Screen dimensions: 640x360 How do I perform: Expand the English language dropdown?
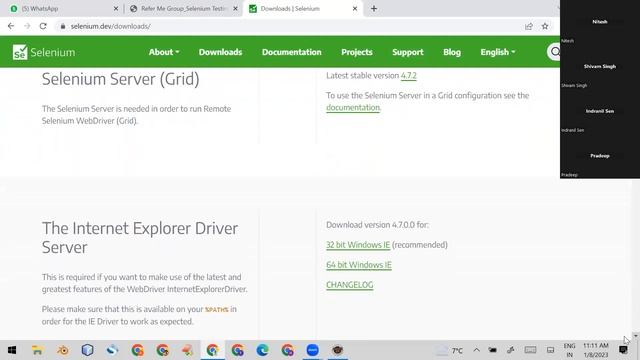point(498,52)
